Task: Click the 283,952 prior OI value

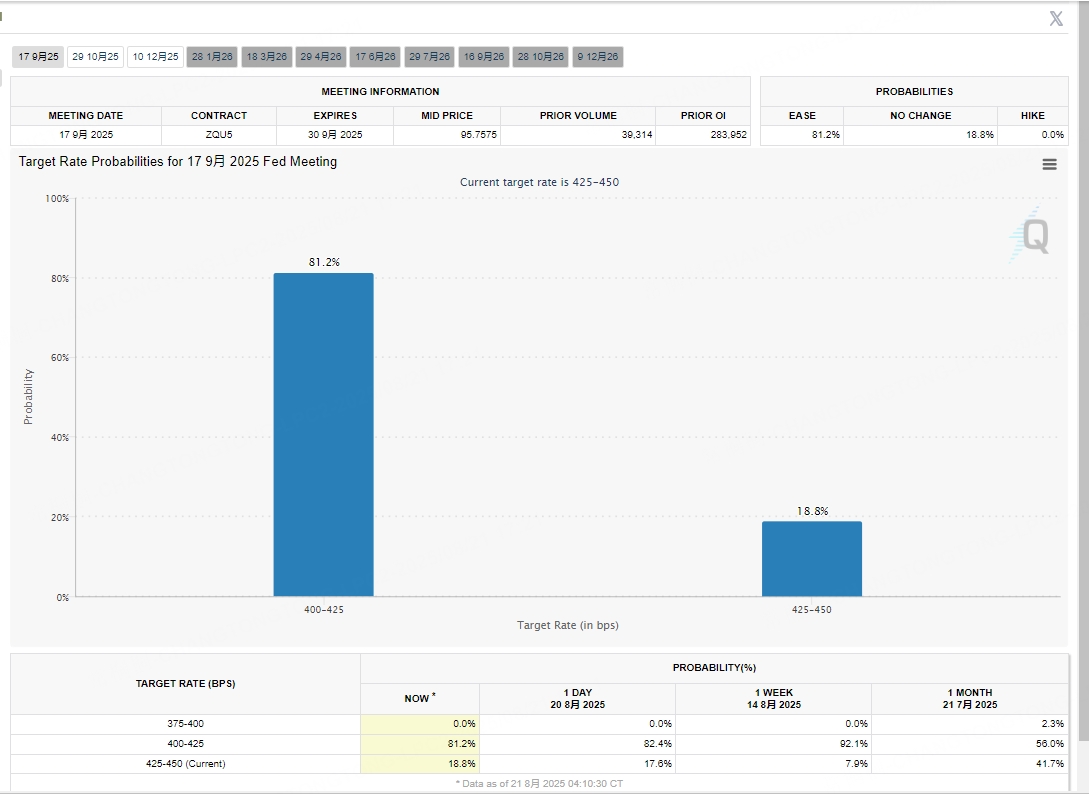Action: point(729,135)
